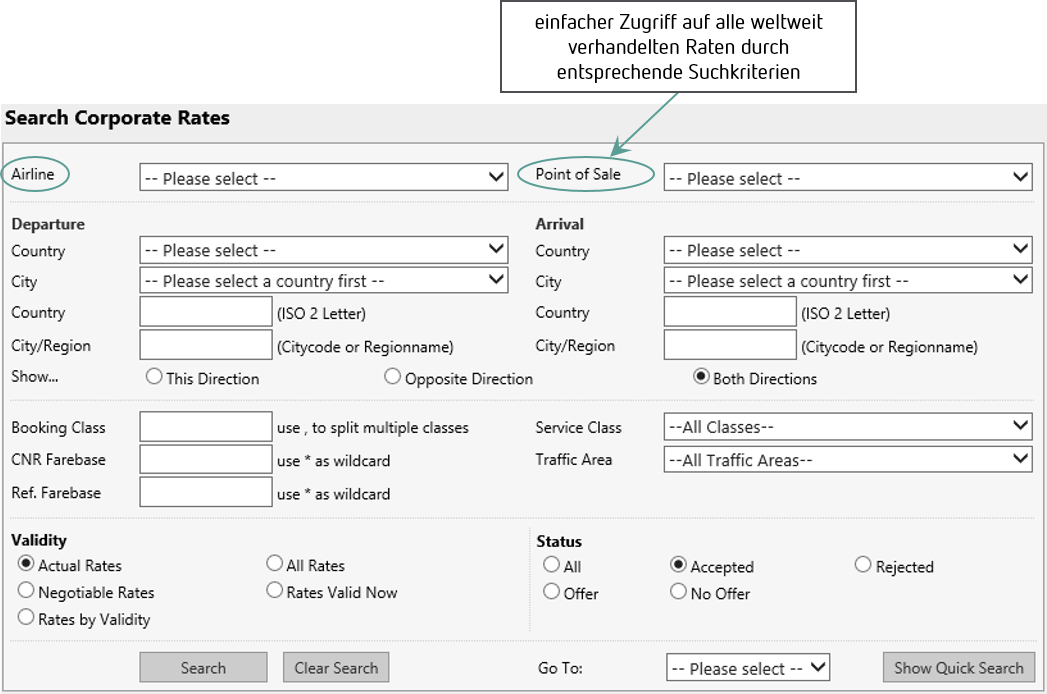The width and height of the screenshot is (1047, 694).
Task: Choose the Opposite Direction option
Action: click(393, 377)
